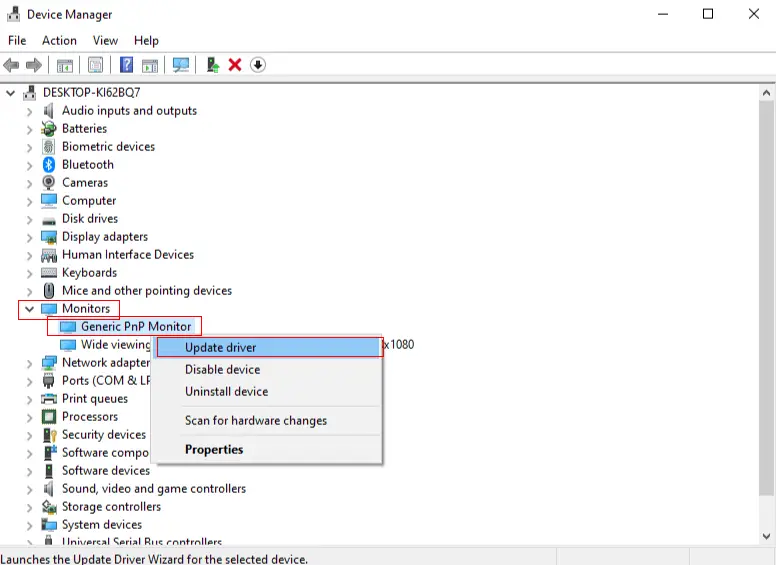Open the Properties toolbar icon
The height and width of the screenshot is (565, 776).
(x=96, y=65)
